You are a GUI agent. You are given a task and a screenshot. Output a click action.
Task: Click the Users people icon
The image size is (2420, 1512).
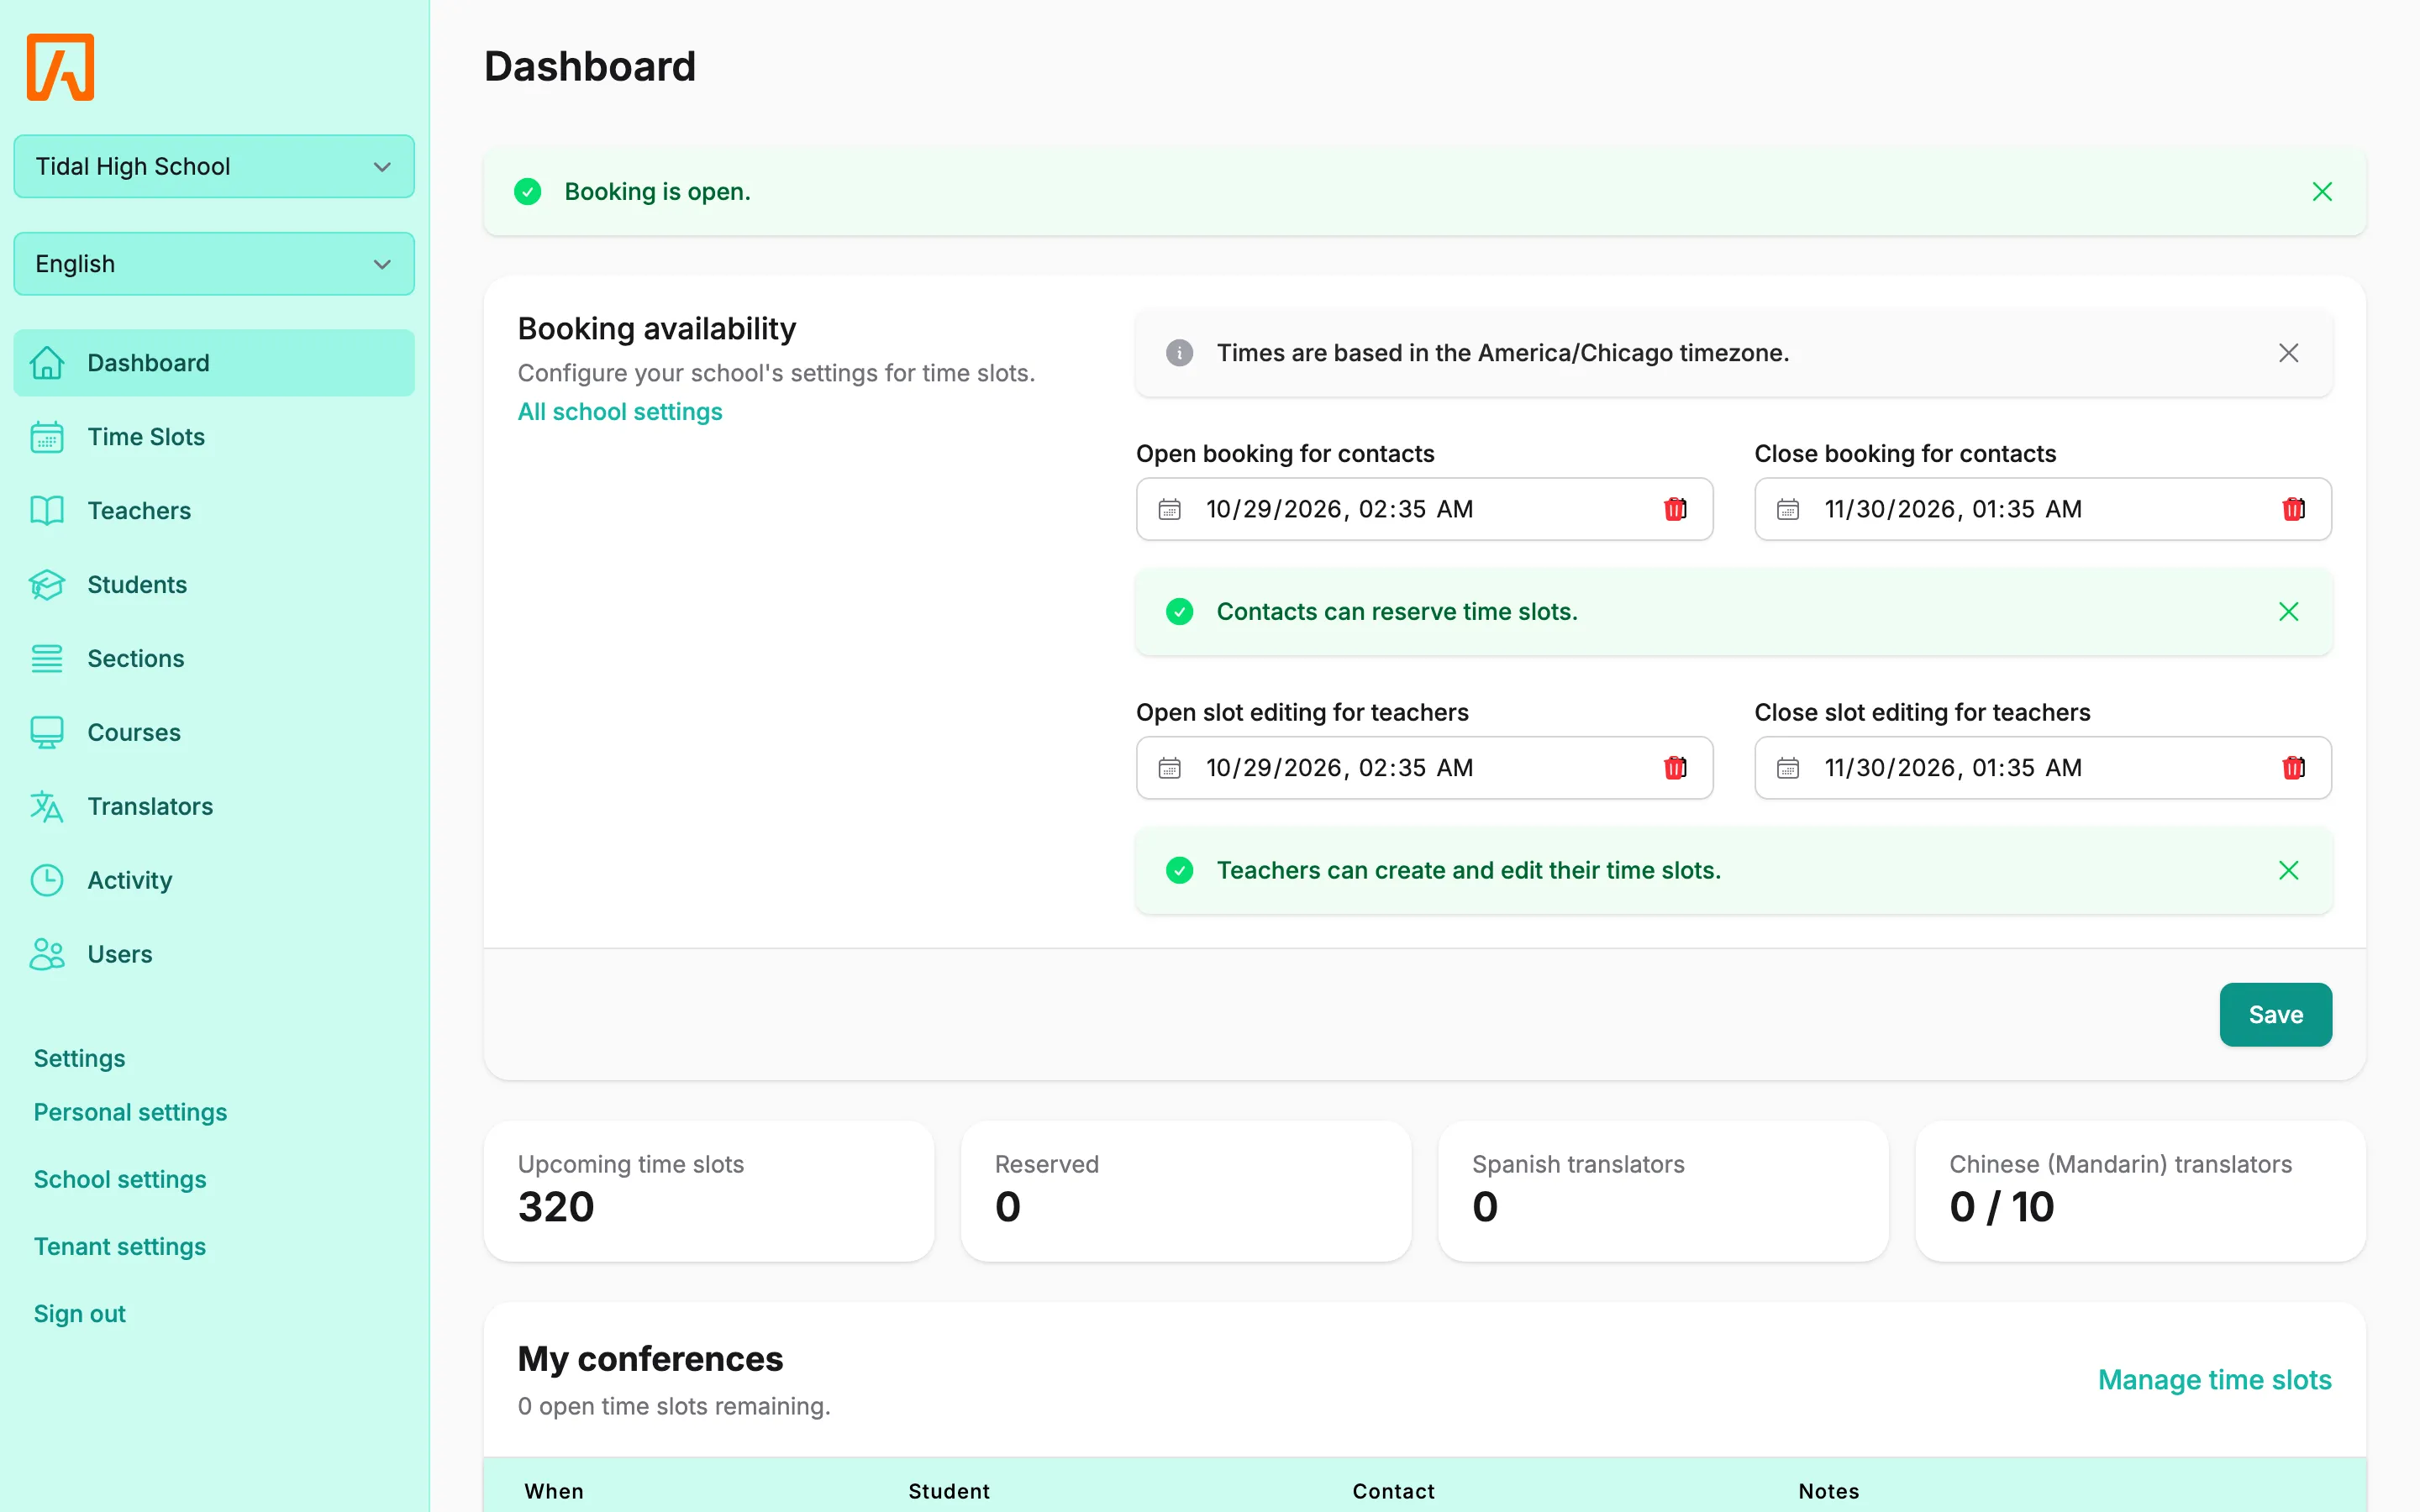[47, 955]
